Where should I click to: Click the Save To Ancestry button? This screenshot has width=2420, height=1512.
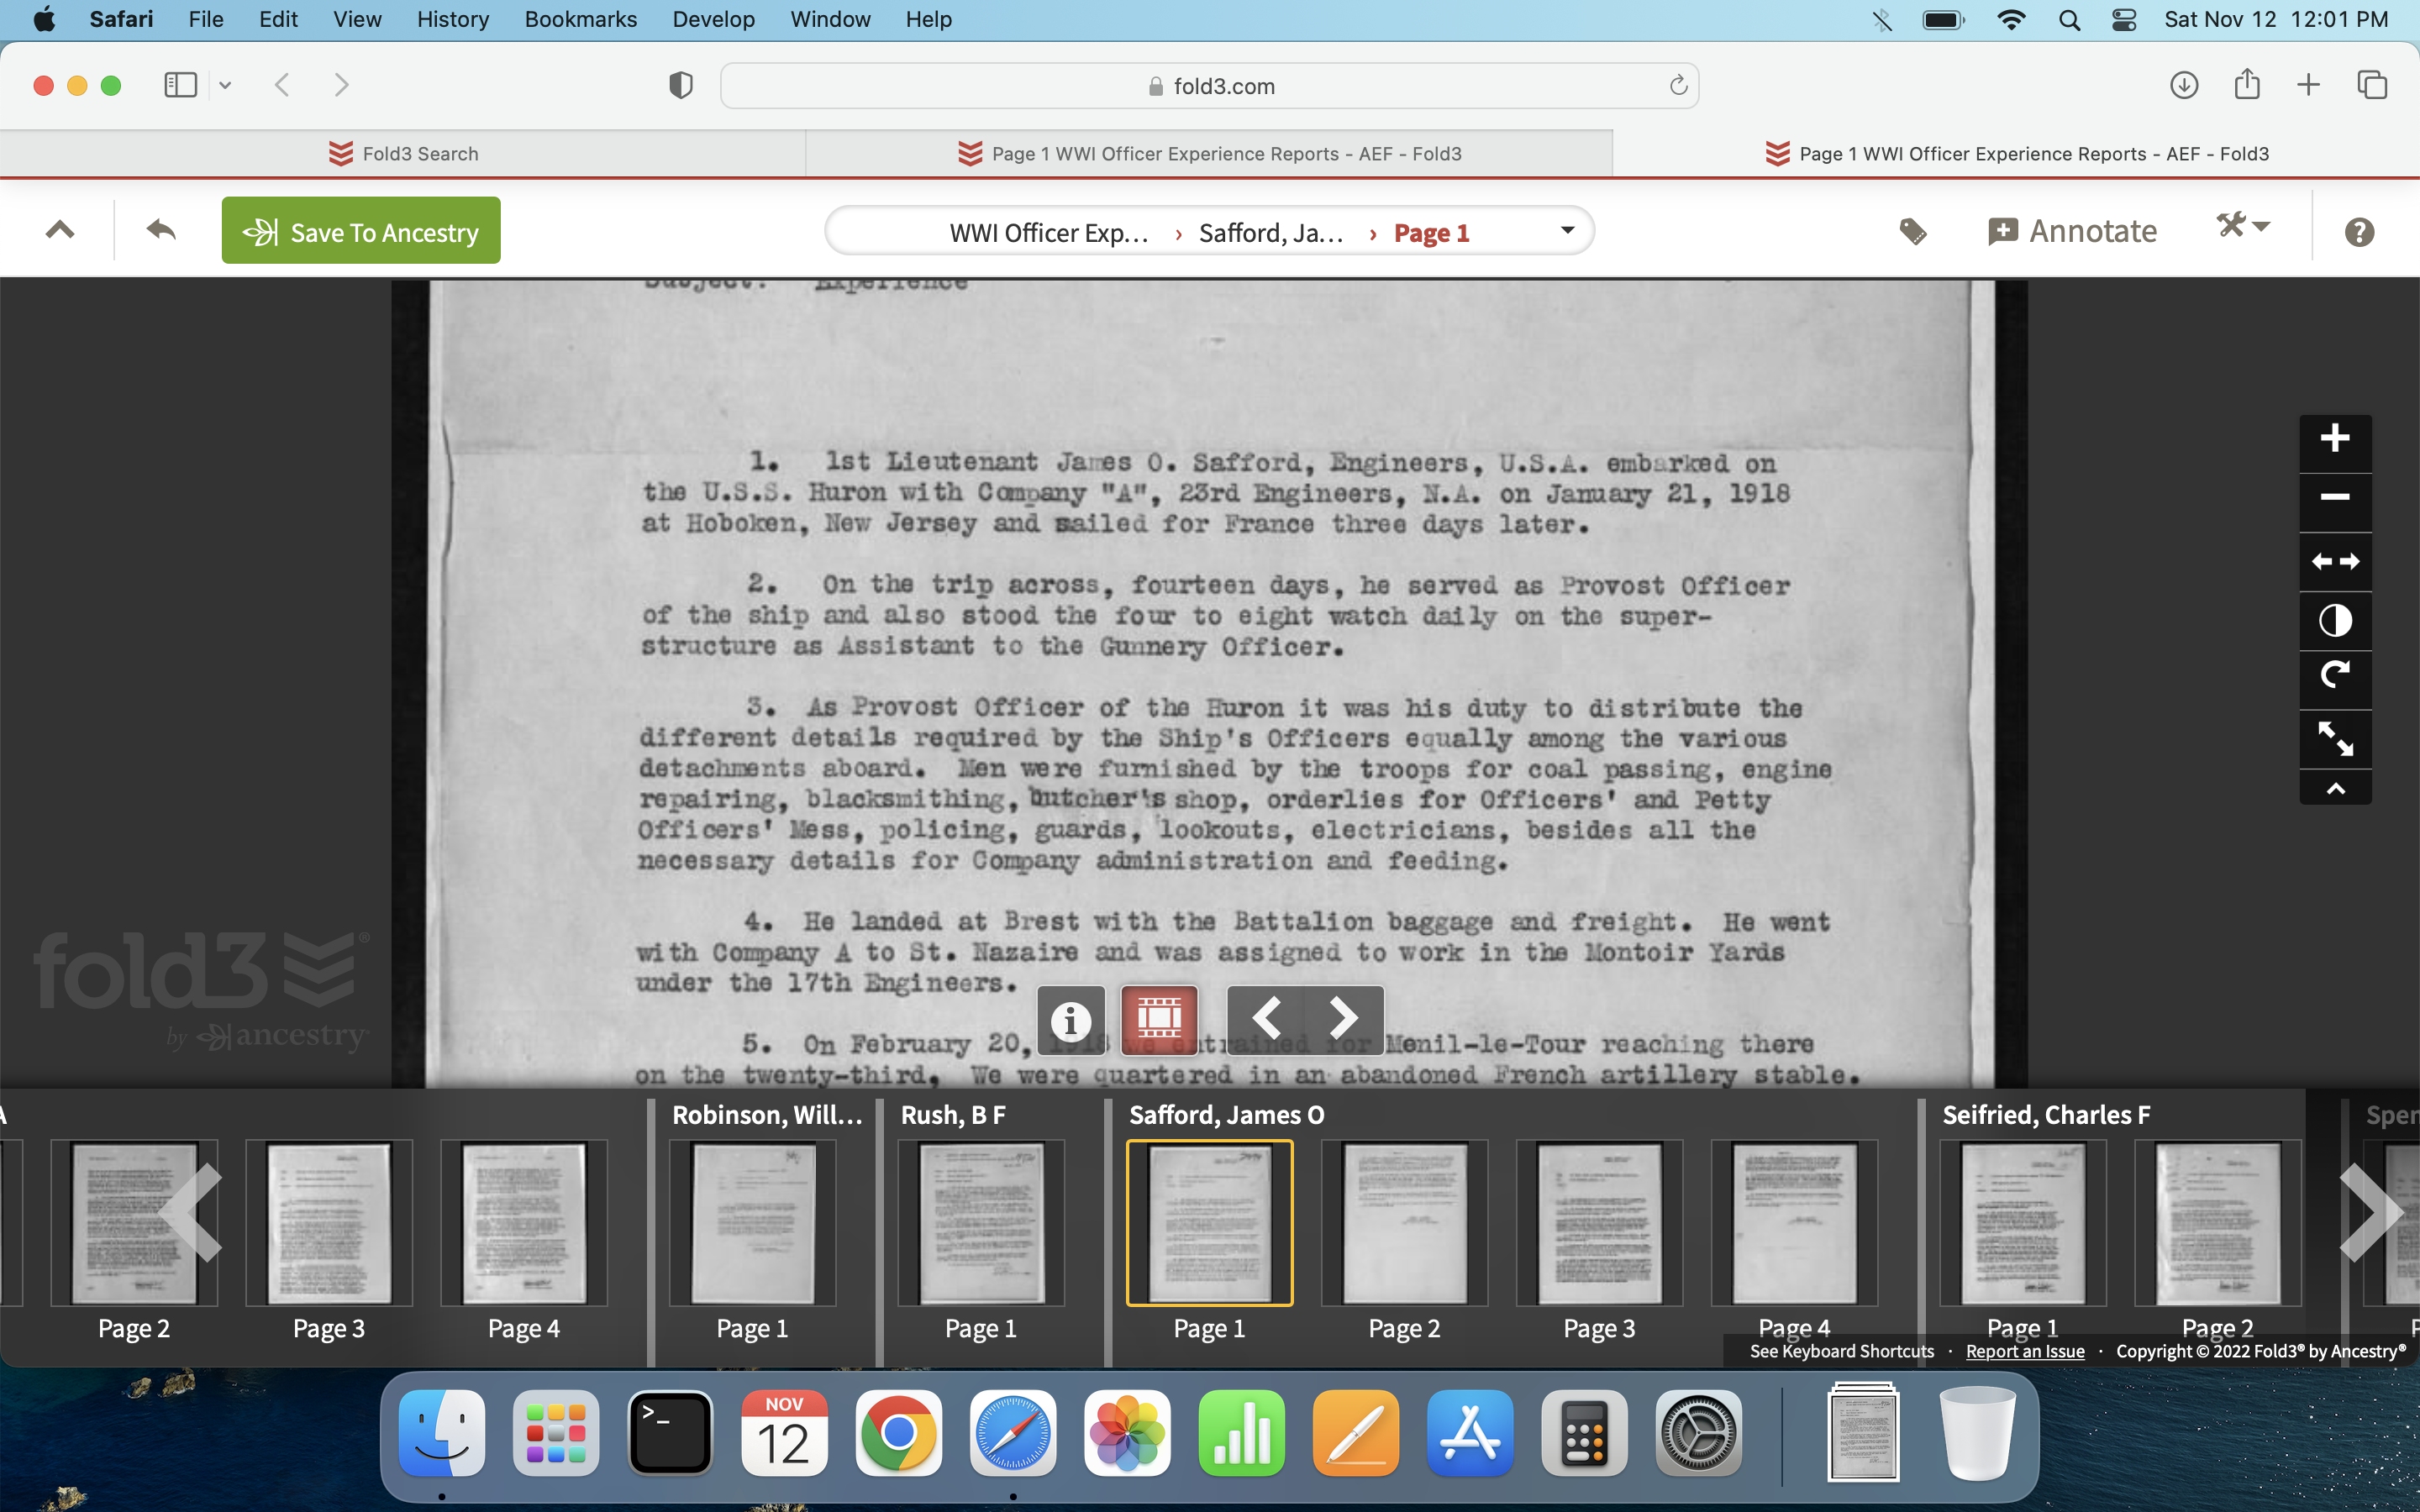tap(361, 232)
